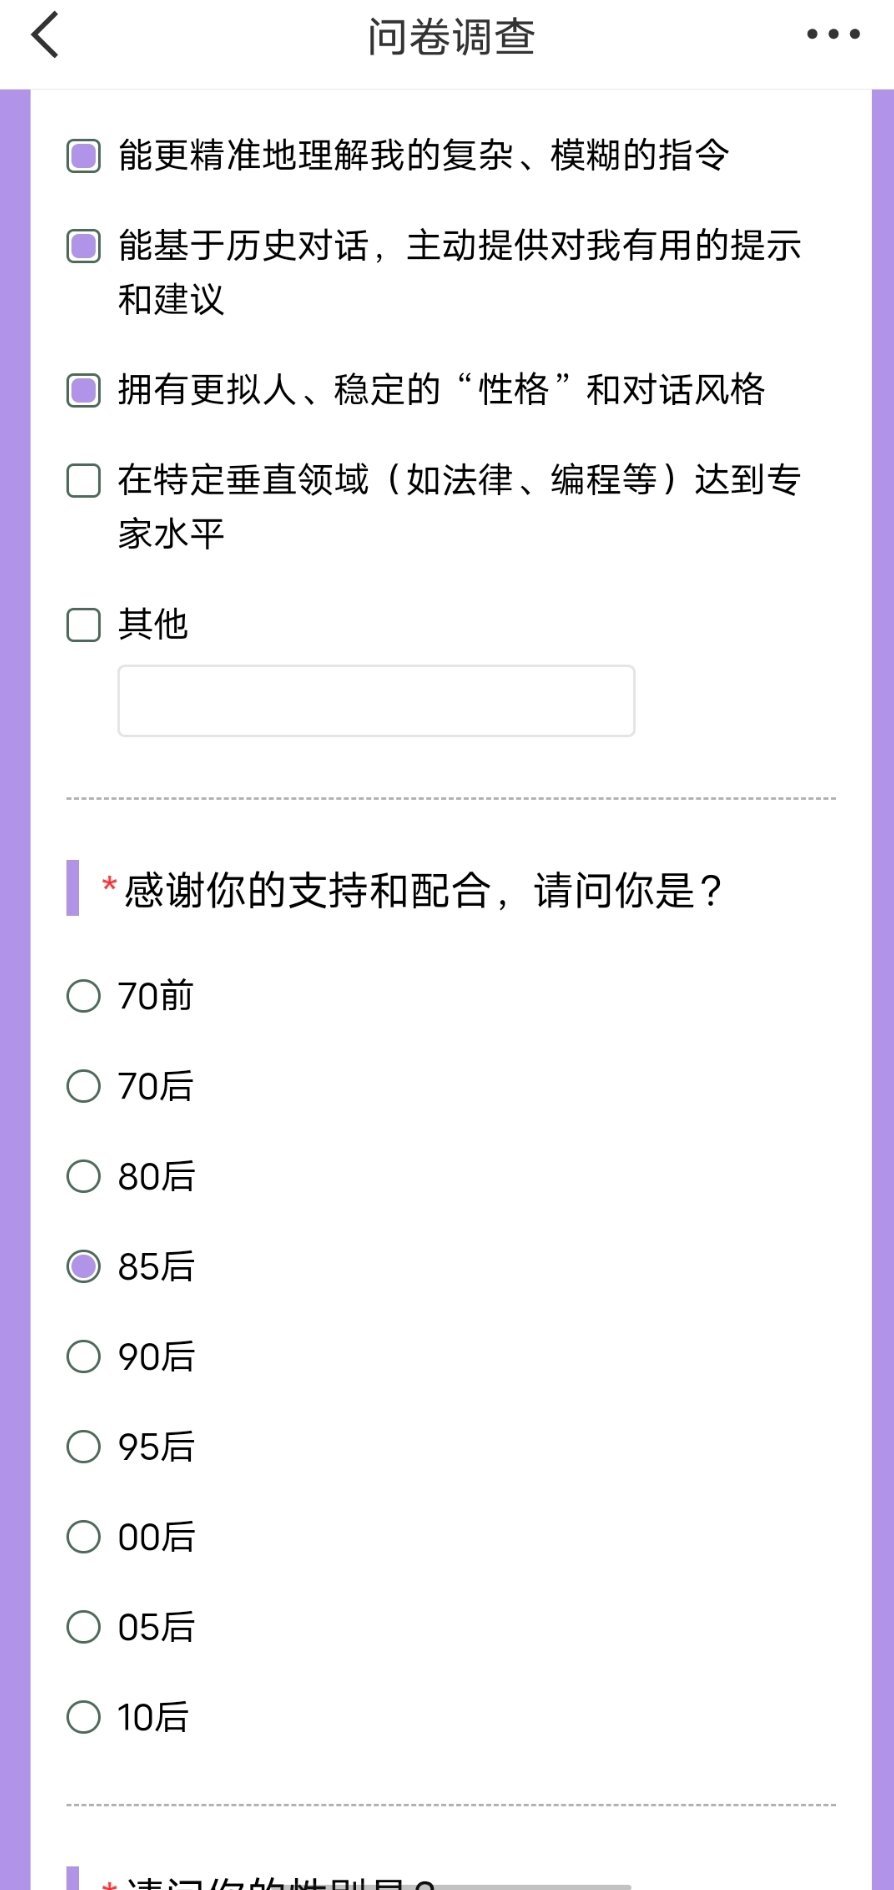Pick the 95后 age option

click(x=84, y=1446)
